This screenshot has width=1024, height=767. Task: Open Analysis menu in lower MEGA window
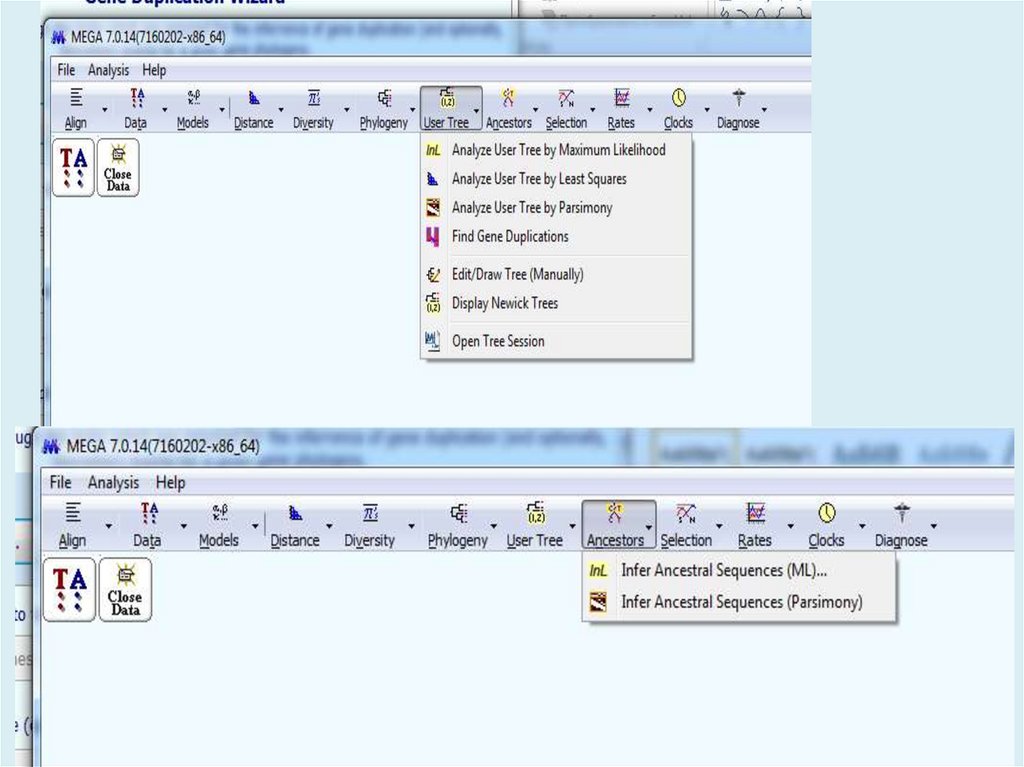coord(114,482)
